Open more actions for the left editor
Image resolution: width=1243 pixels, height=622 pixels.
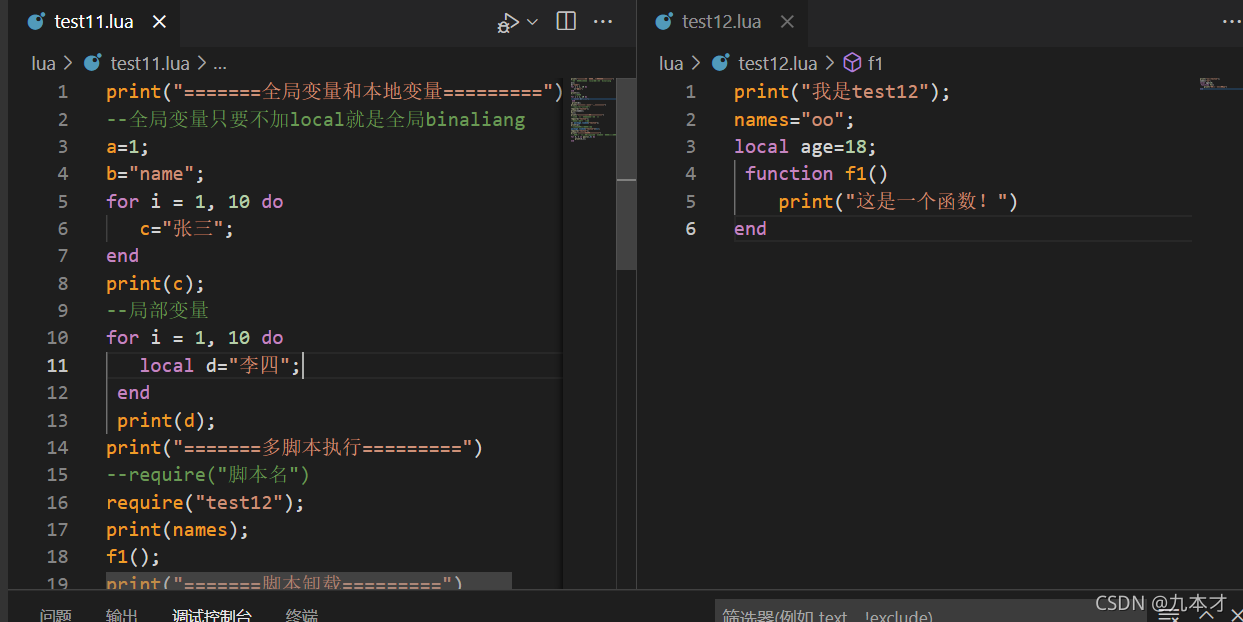[x=603, y=21]
